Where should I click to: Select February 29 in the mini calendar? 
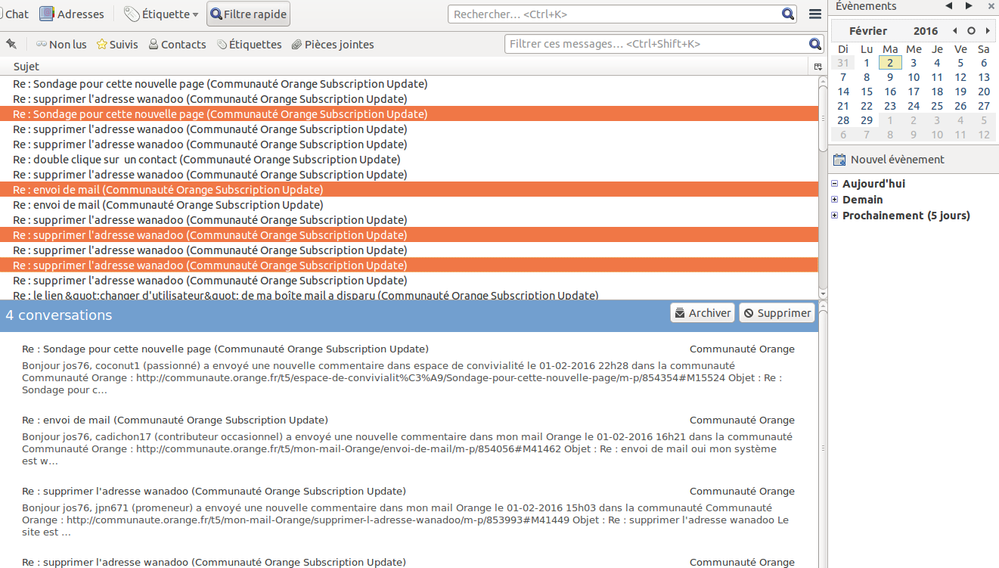pos(866,120)
